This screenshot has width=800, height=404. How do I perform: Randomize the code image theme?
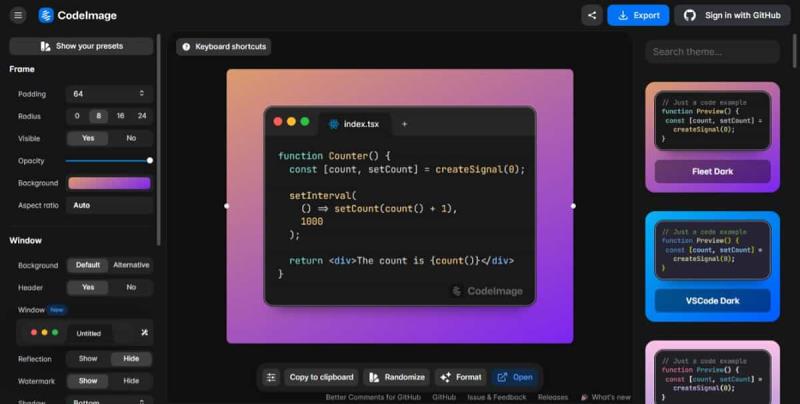tap(397, 377)
